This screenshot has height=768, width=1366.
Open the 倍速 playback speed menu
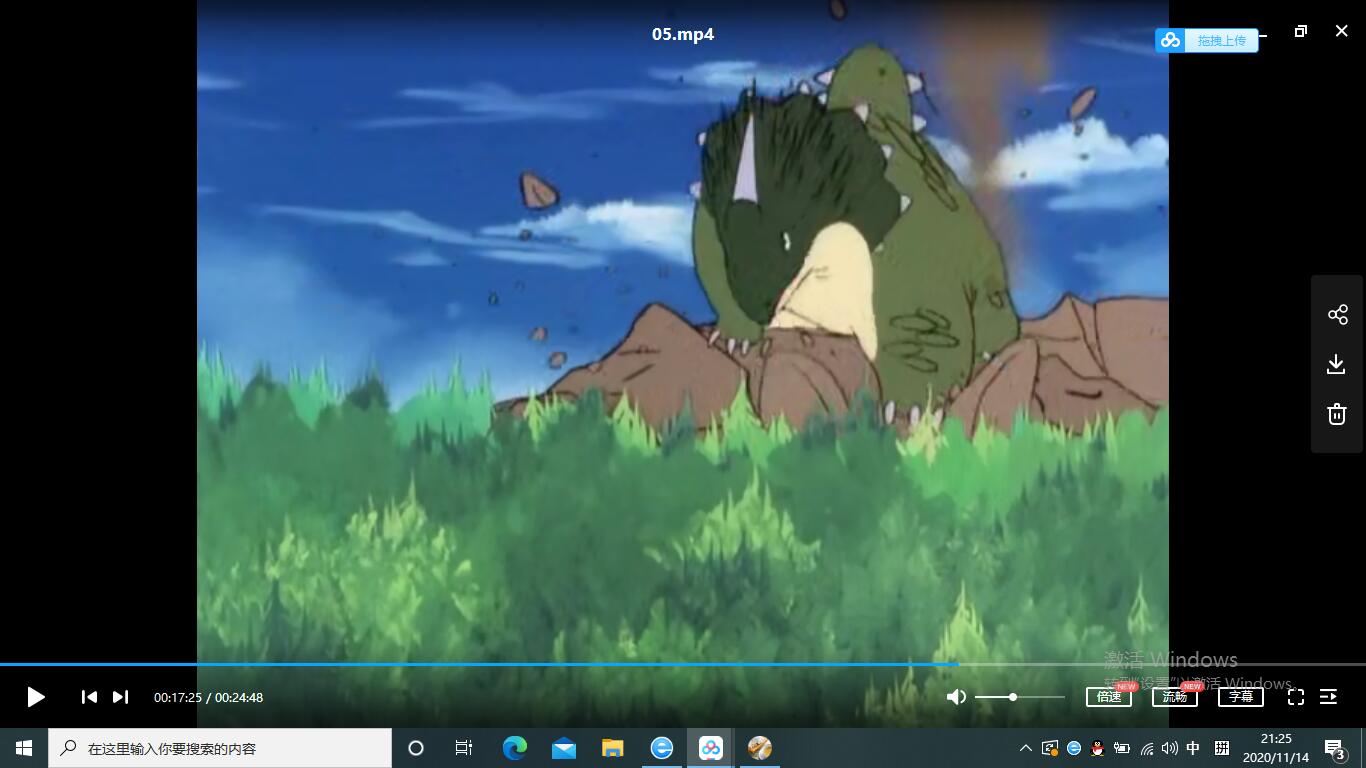1109,697
